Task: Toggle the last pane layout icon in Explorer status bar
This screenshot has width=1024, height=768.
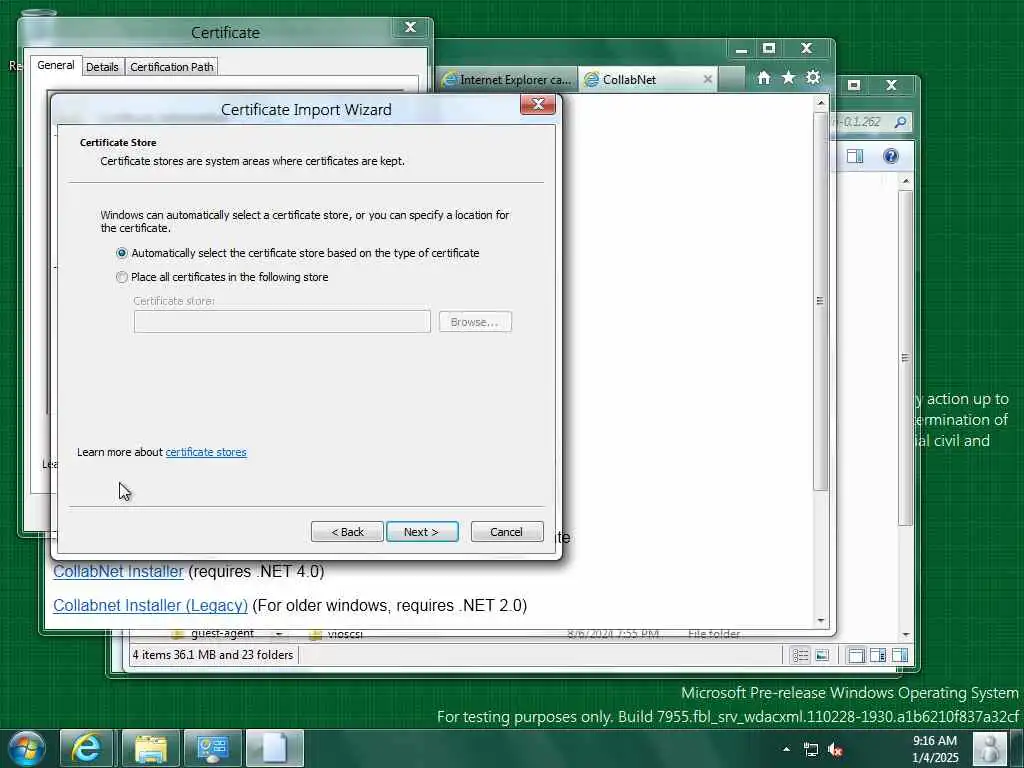Action: pyautogui.click(x=900, y=655)
